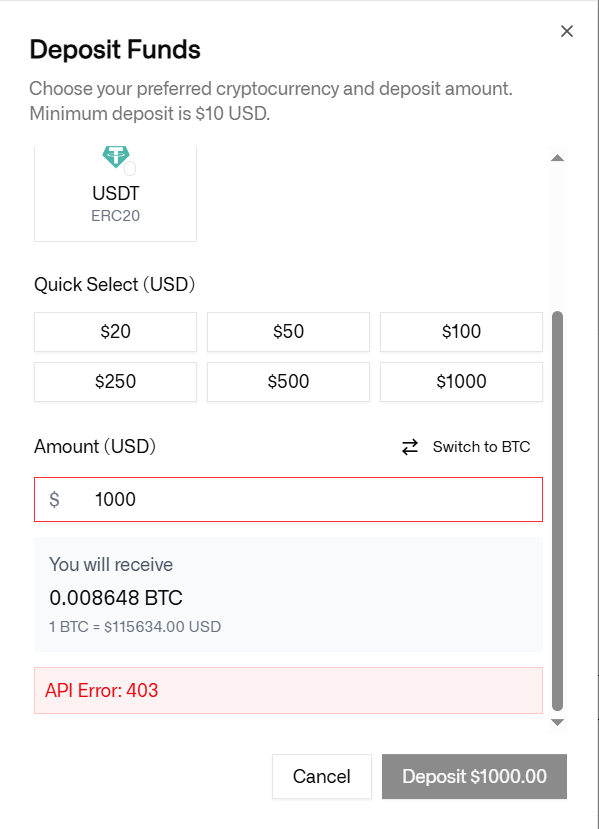
Task: Pick the $100 quick select option
Action: pyautogui.click(x=461, y=331)
